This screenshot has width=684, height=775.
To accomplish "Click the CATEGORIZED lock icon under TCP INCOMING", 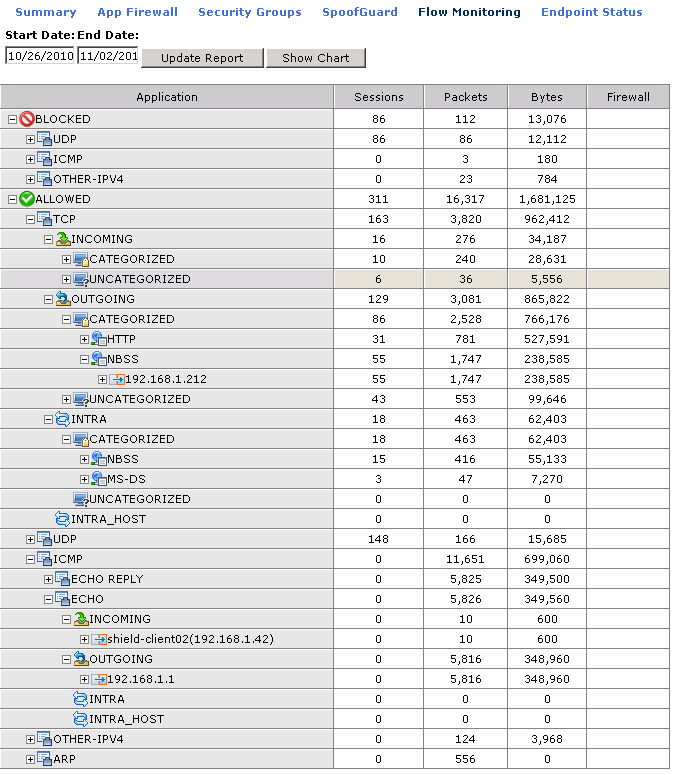I will tap(81, 259).
